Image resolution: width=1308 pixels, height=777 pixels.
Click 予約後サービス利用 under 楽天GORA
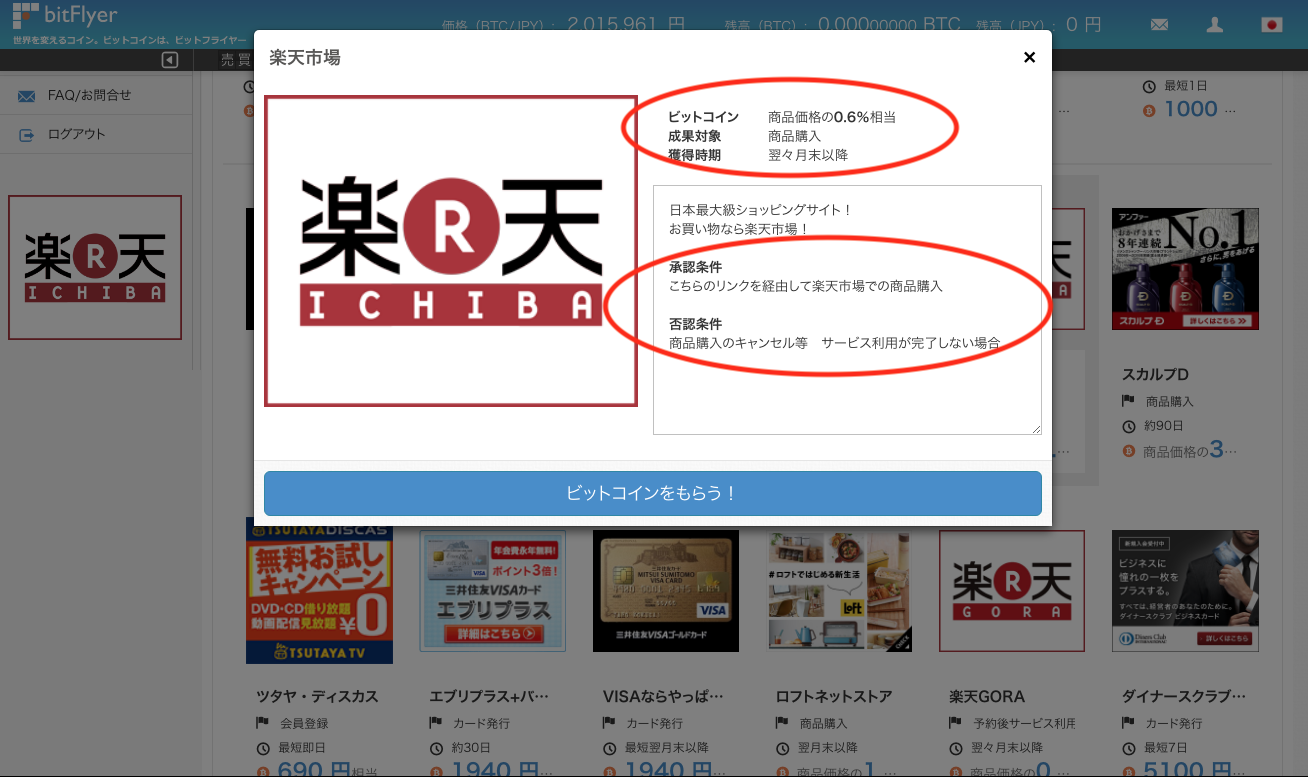tap(1024, 723)
